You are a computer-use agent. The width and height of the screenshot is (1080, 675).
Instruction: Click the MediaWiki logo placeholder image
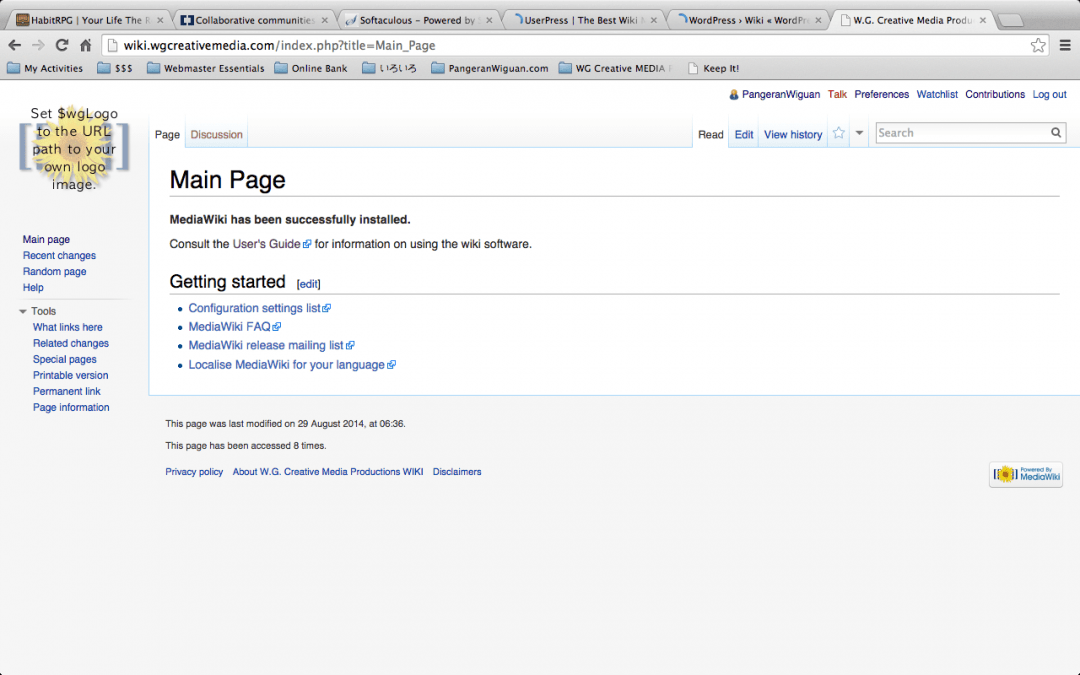pyautogui.click(x=74, y=148)
